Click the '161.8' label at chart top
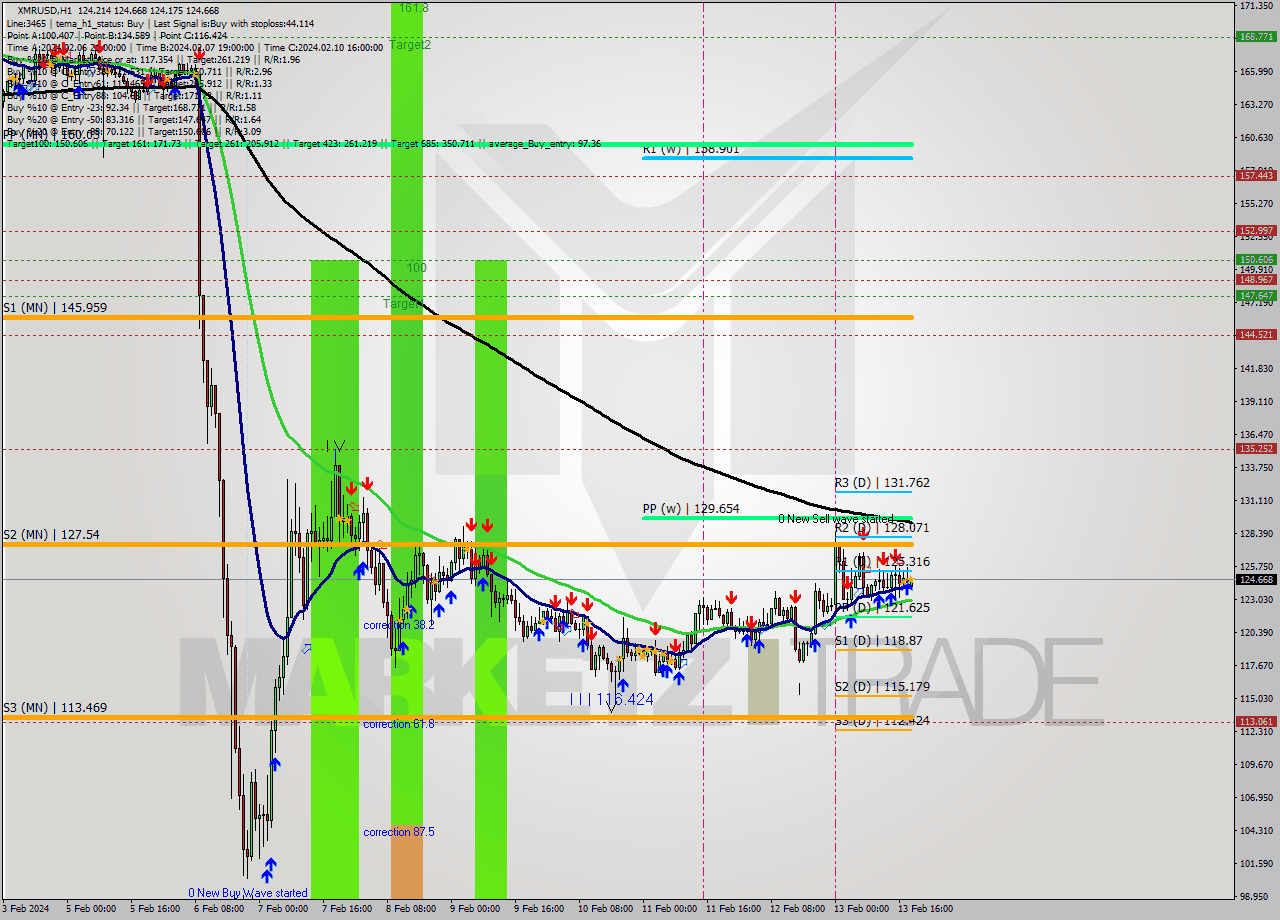 click(414, 8)
